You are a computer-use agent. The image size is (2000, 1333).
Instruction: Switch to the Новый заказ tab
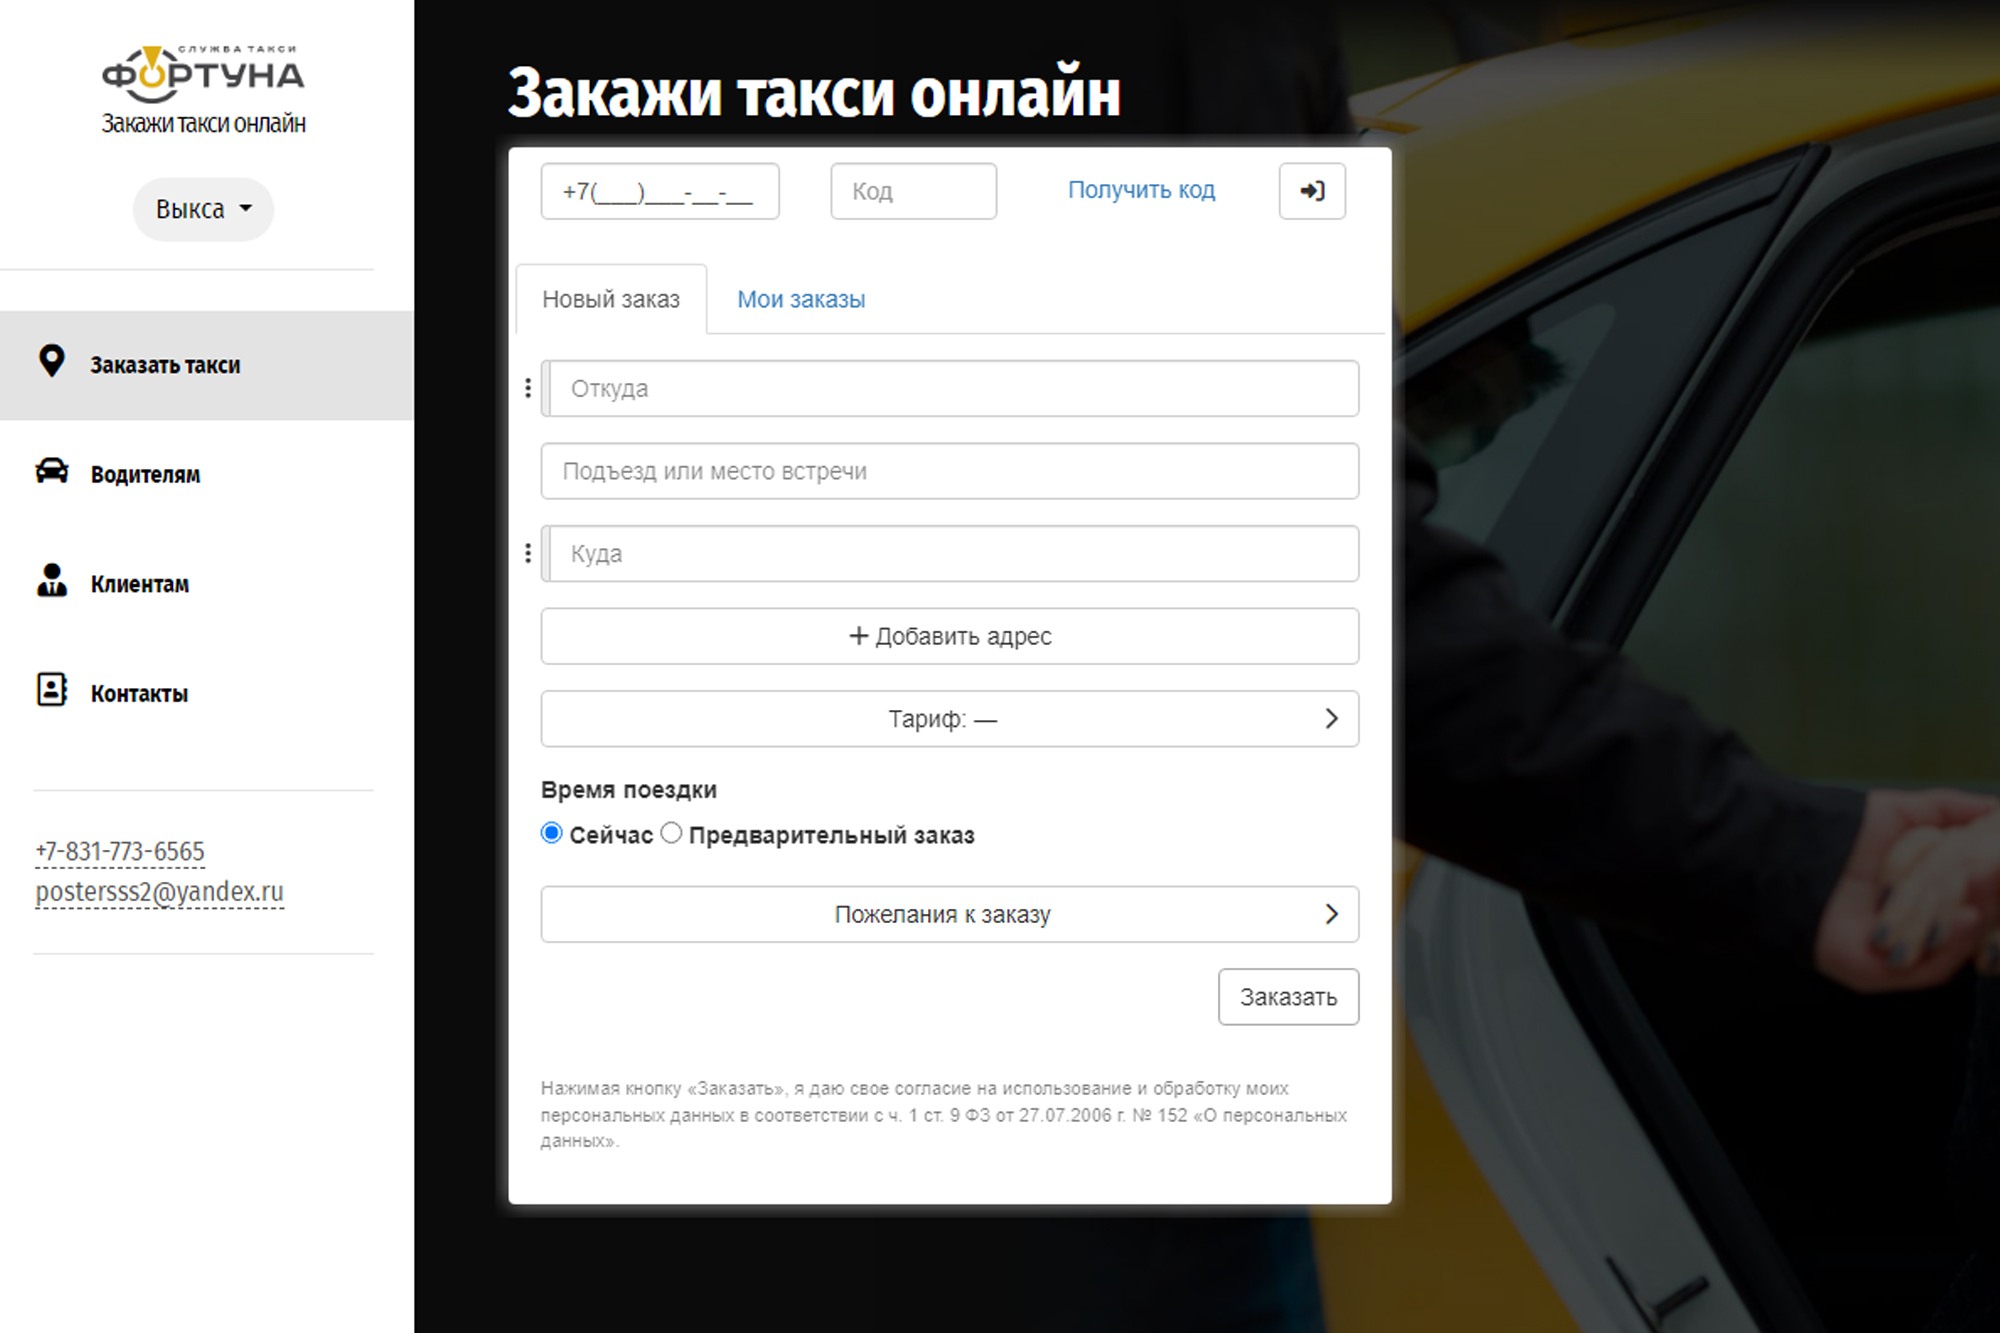611,299
